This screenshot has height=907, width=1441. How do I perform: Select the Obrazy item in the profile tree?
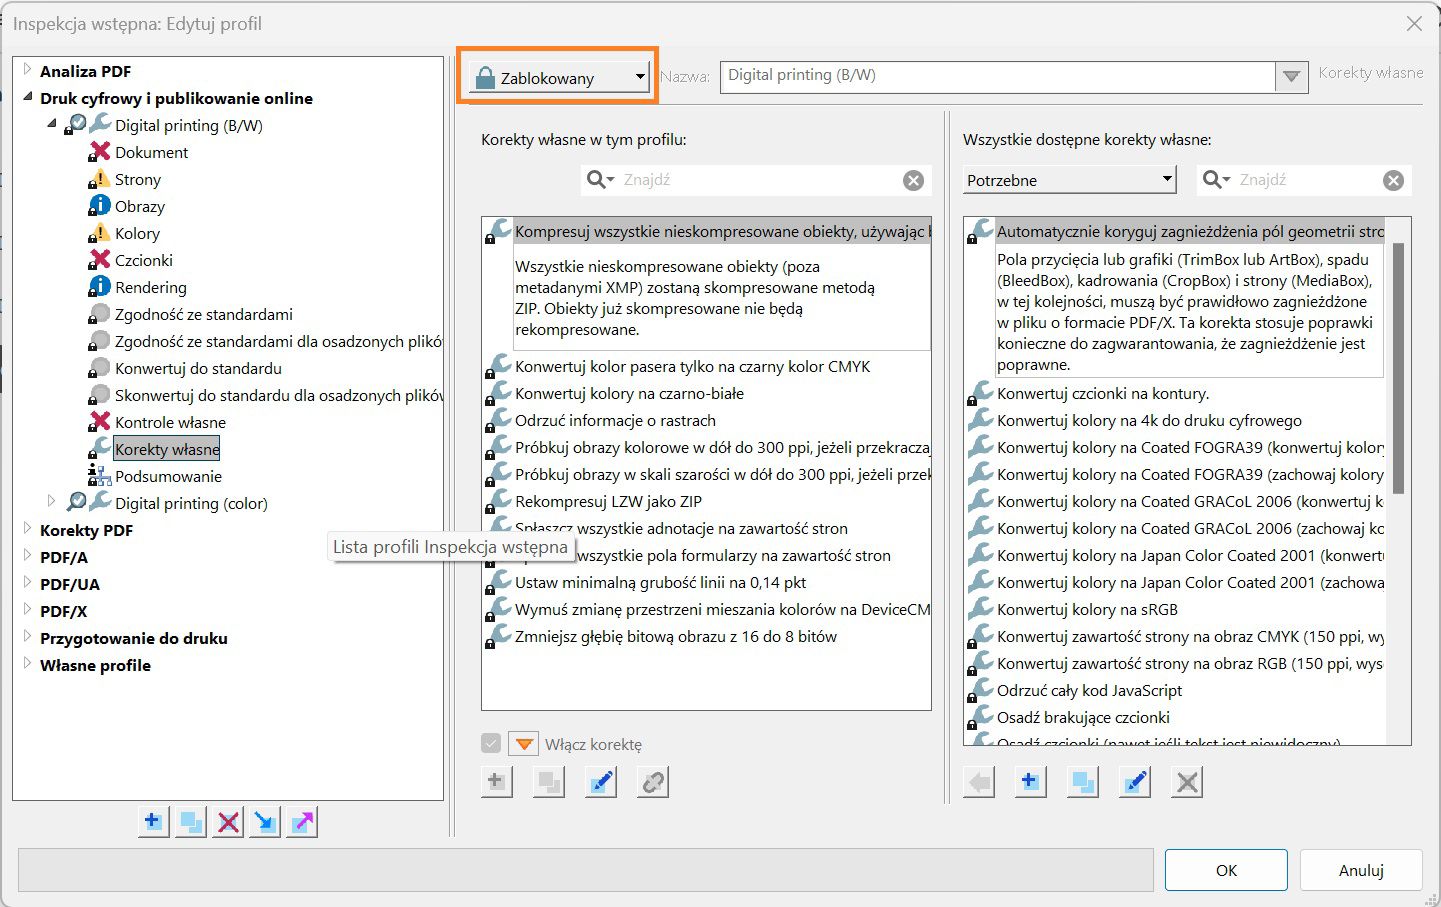[140, 206]
